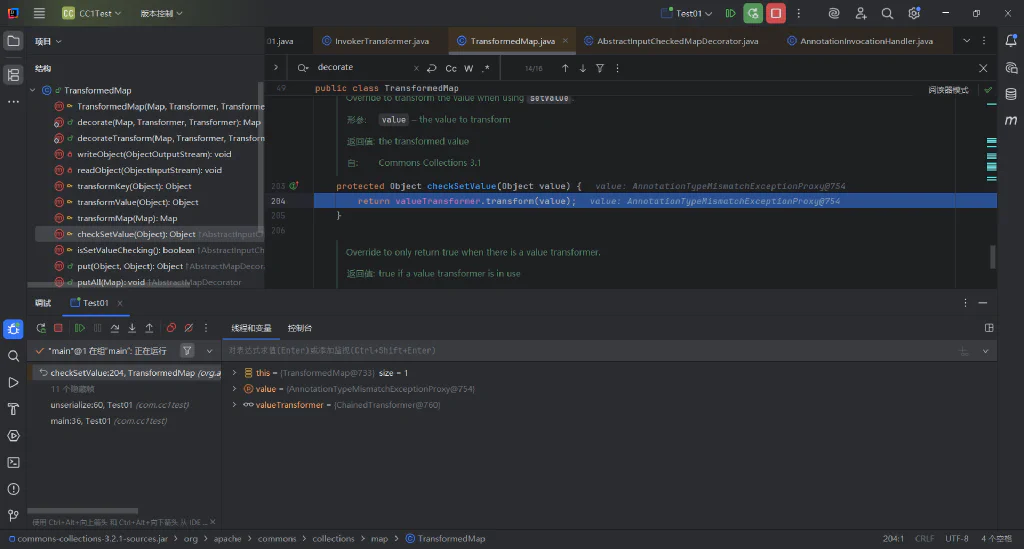Open the main hamburger menu
Image resolution: width=1024 pixels, height=549 pixels.
coord(39,13)
